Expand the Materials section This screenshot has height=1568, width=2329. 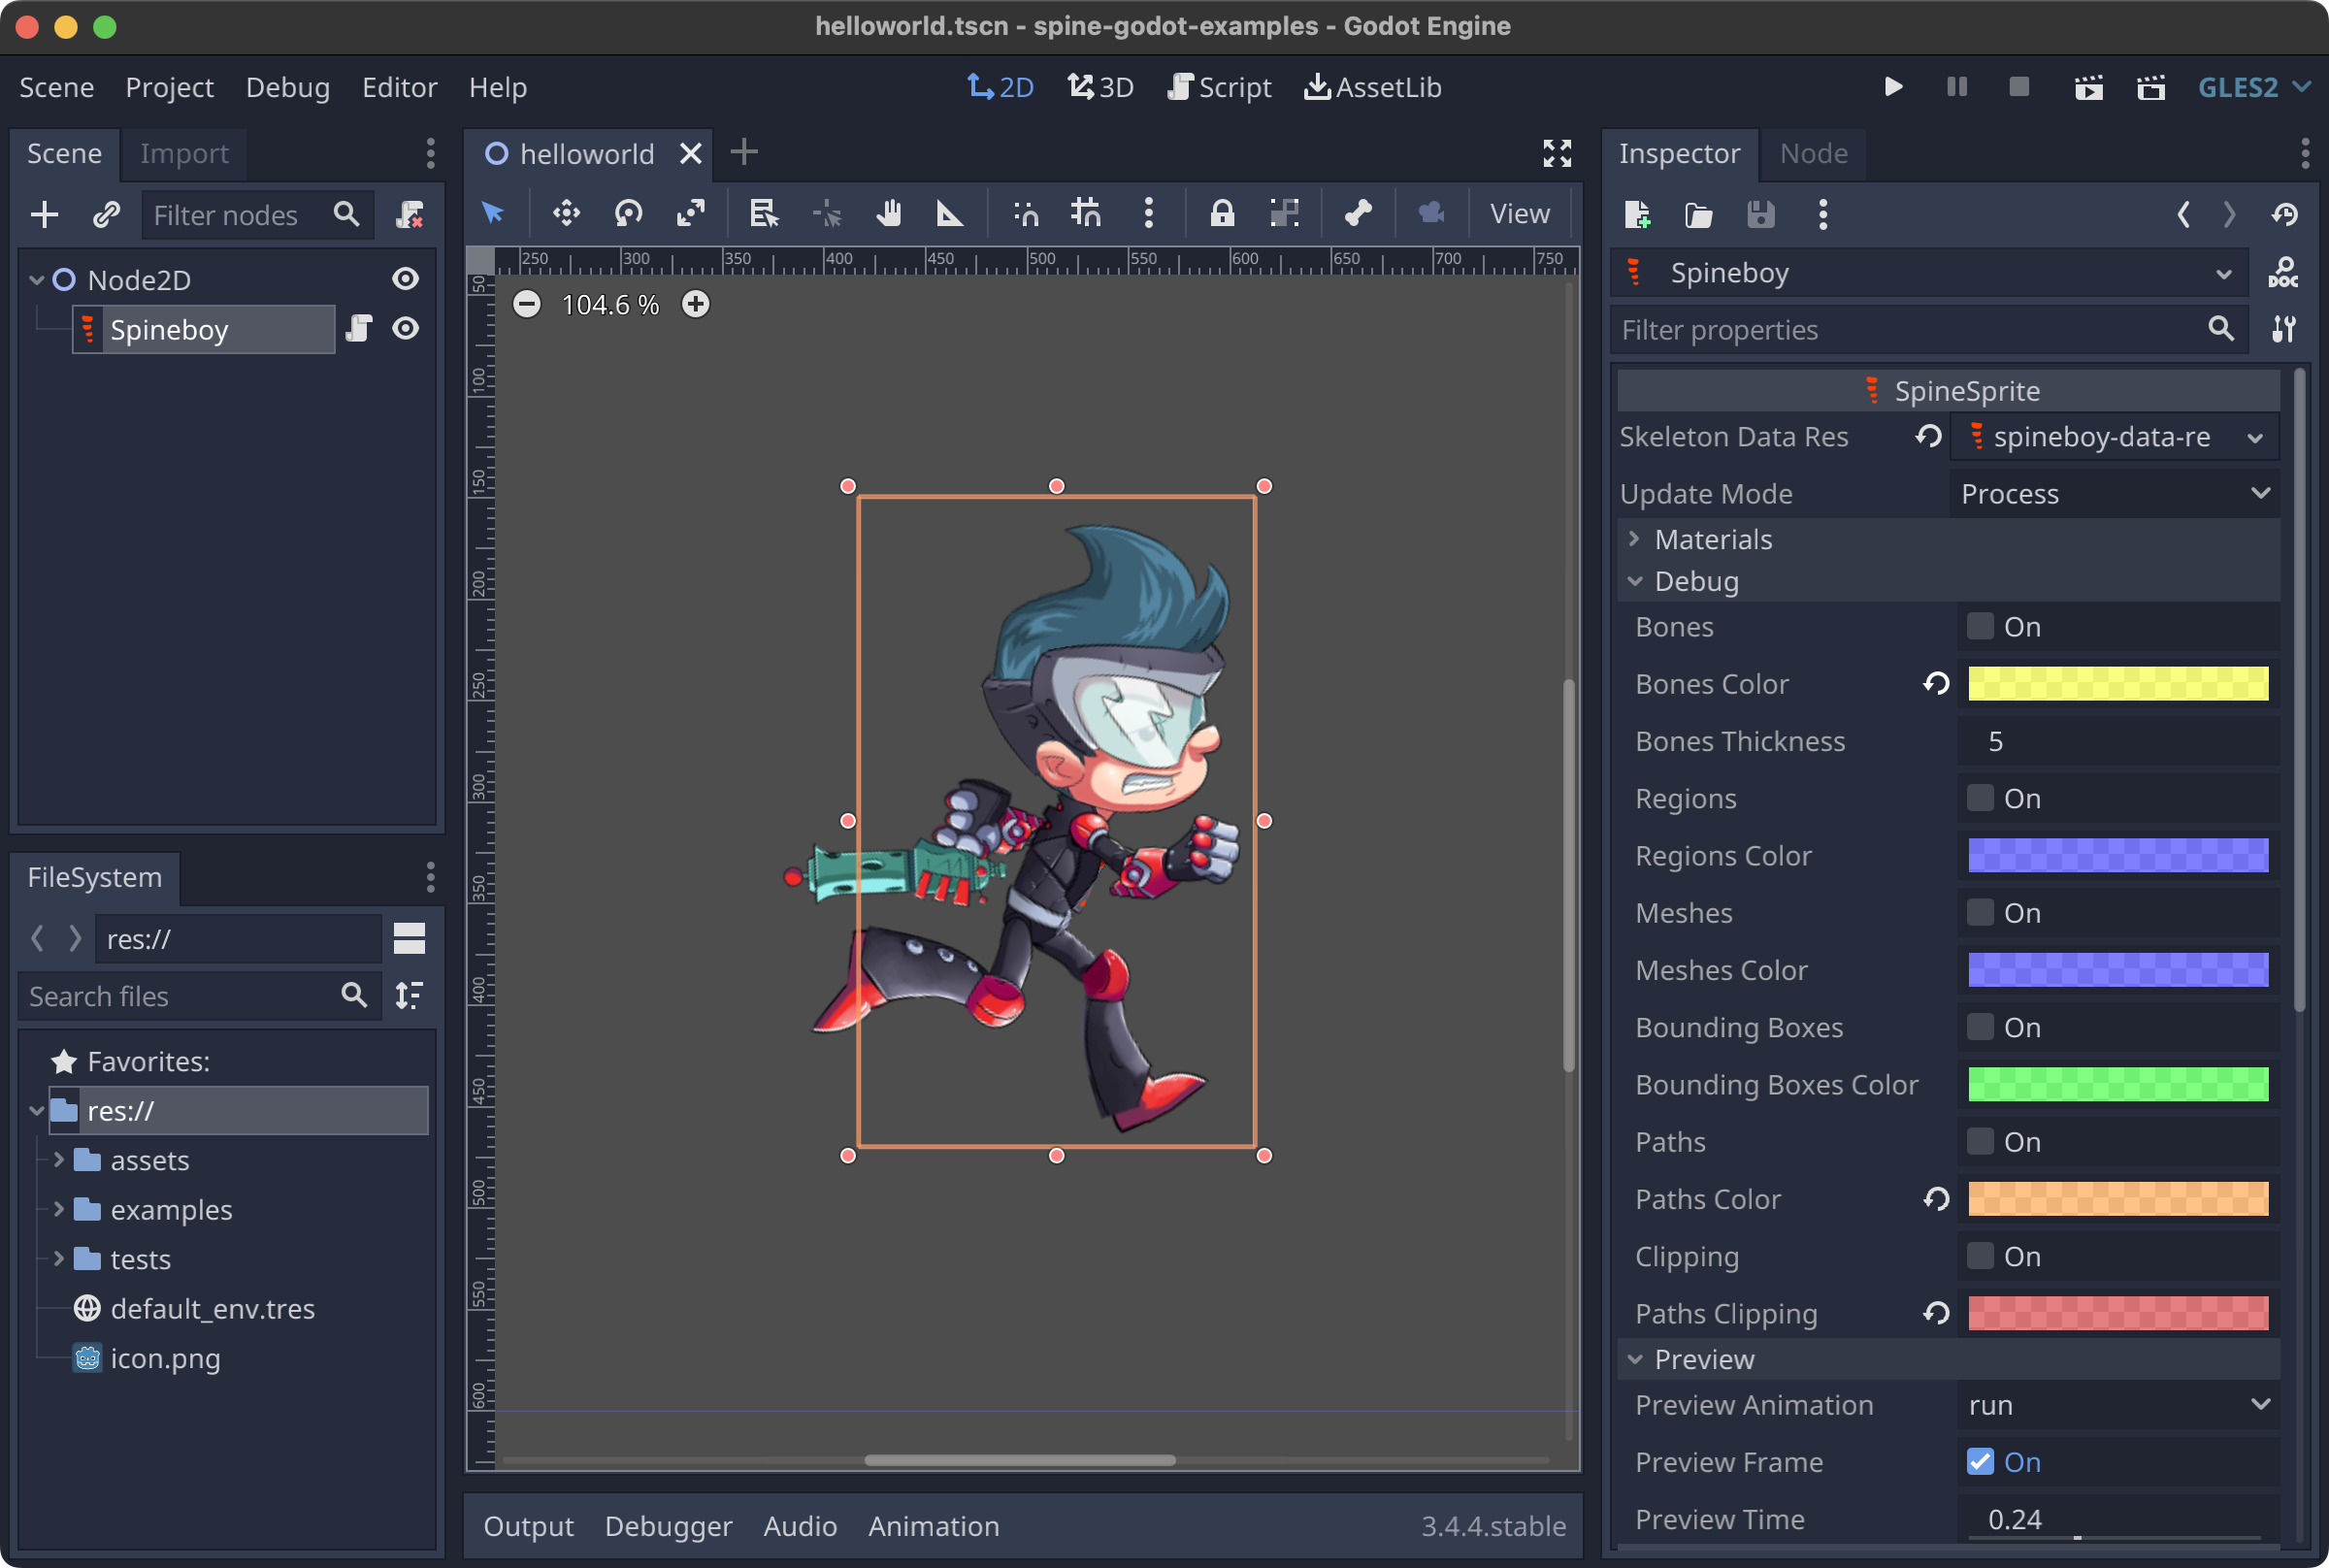[1712, 539]
